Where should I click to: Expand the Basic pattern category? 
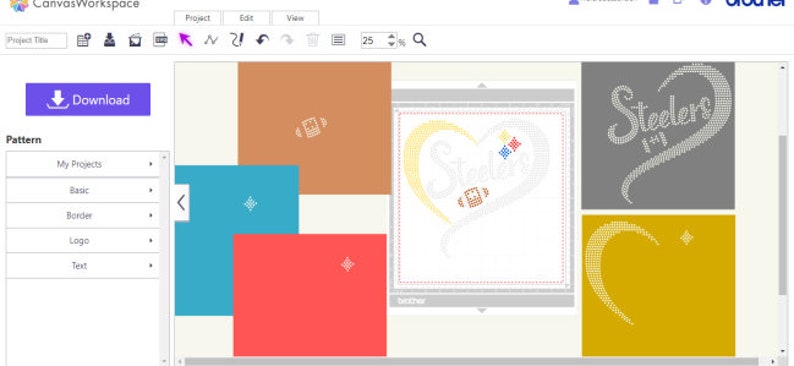83,190
